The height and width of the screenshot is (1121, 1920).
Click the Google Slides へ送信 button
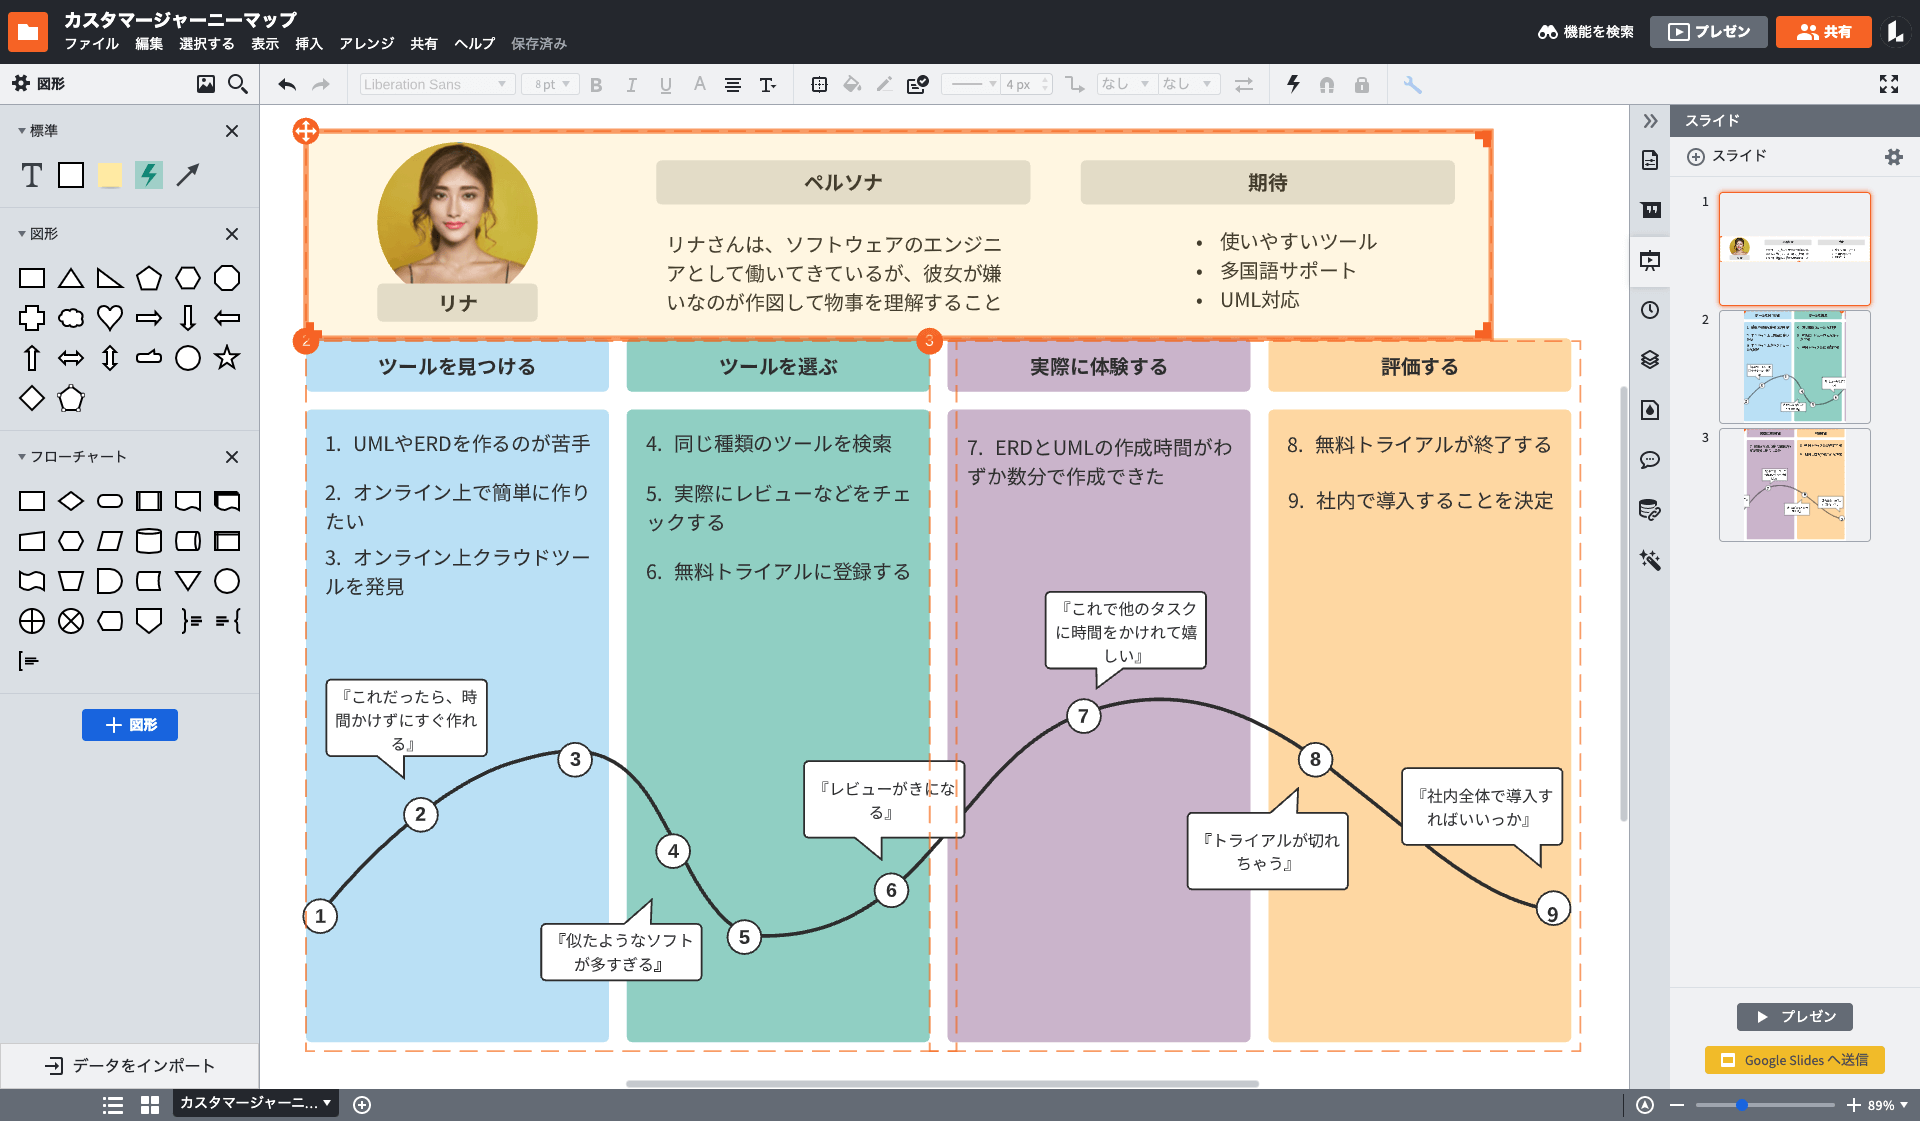pos(1794,1059)
